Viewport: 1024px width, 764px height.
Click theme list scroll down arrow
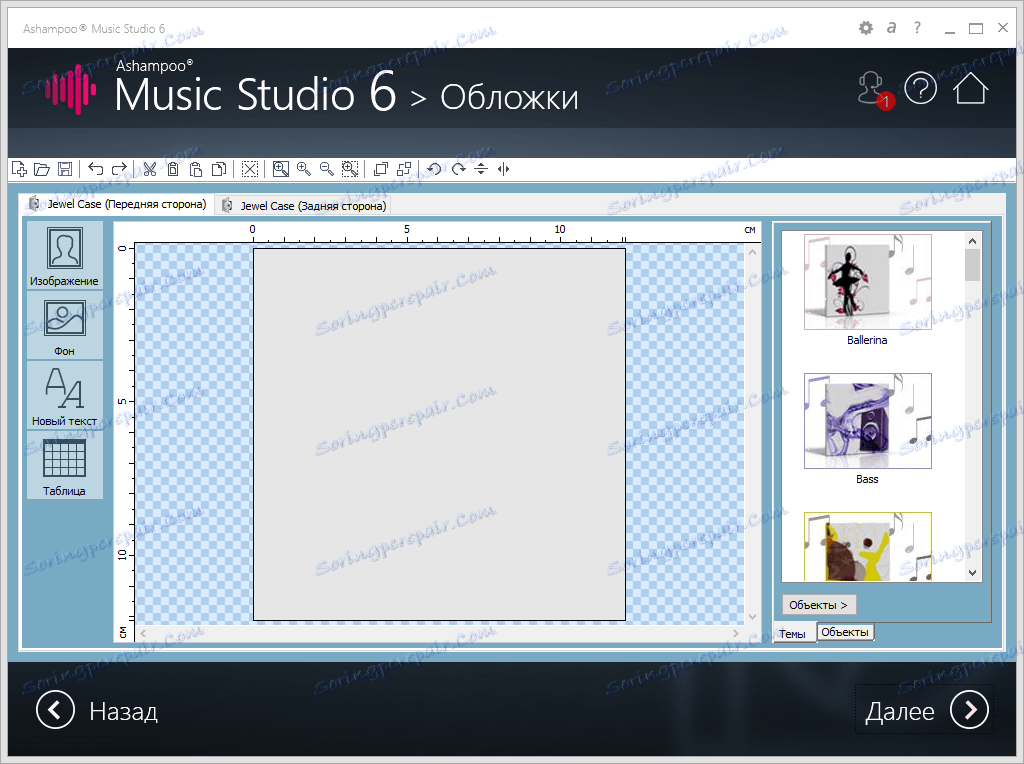[972, 573]
